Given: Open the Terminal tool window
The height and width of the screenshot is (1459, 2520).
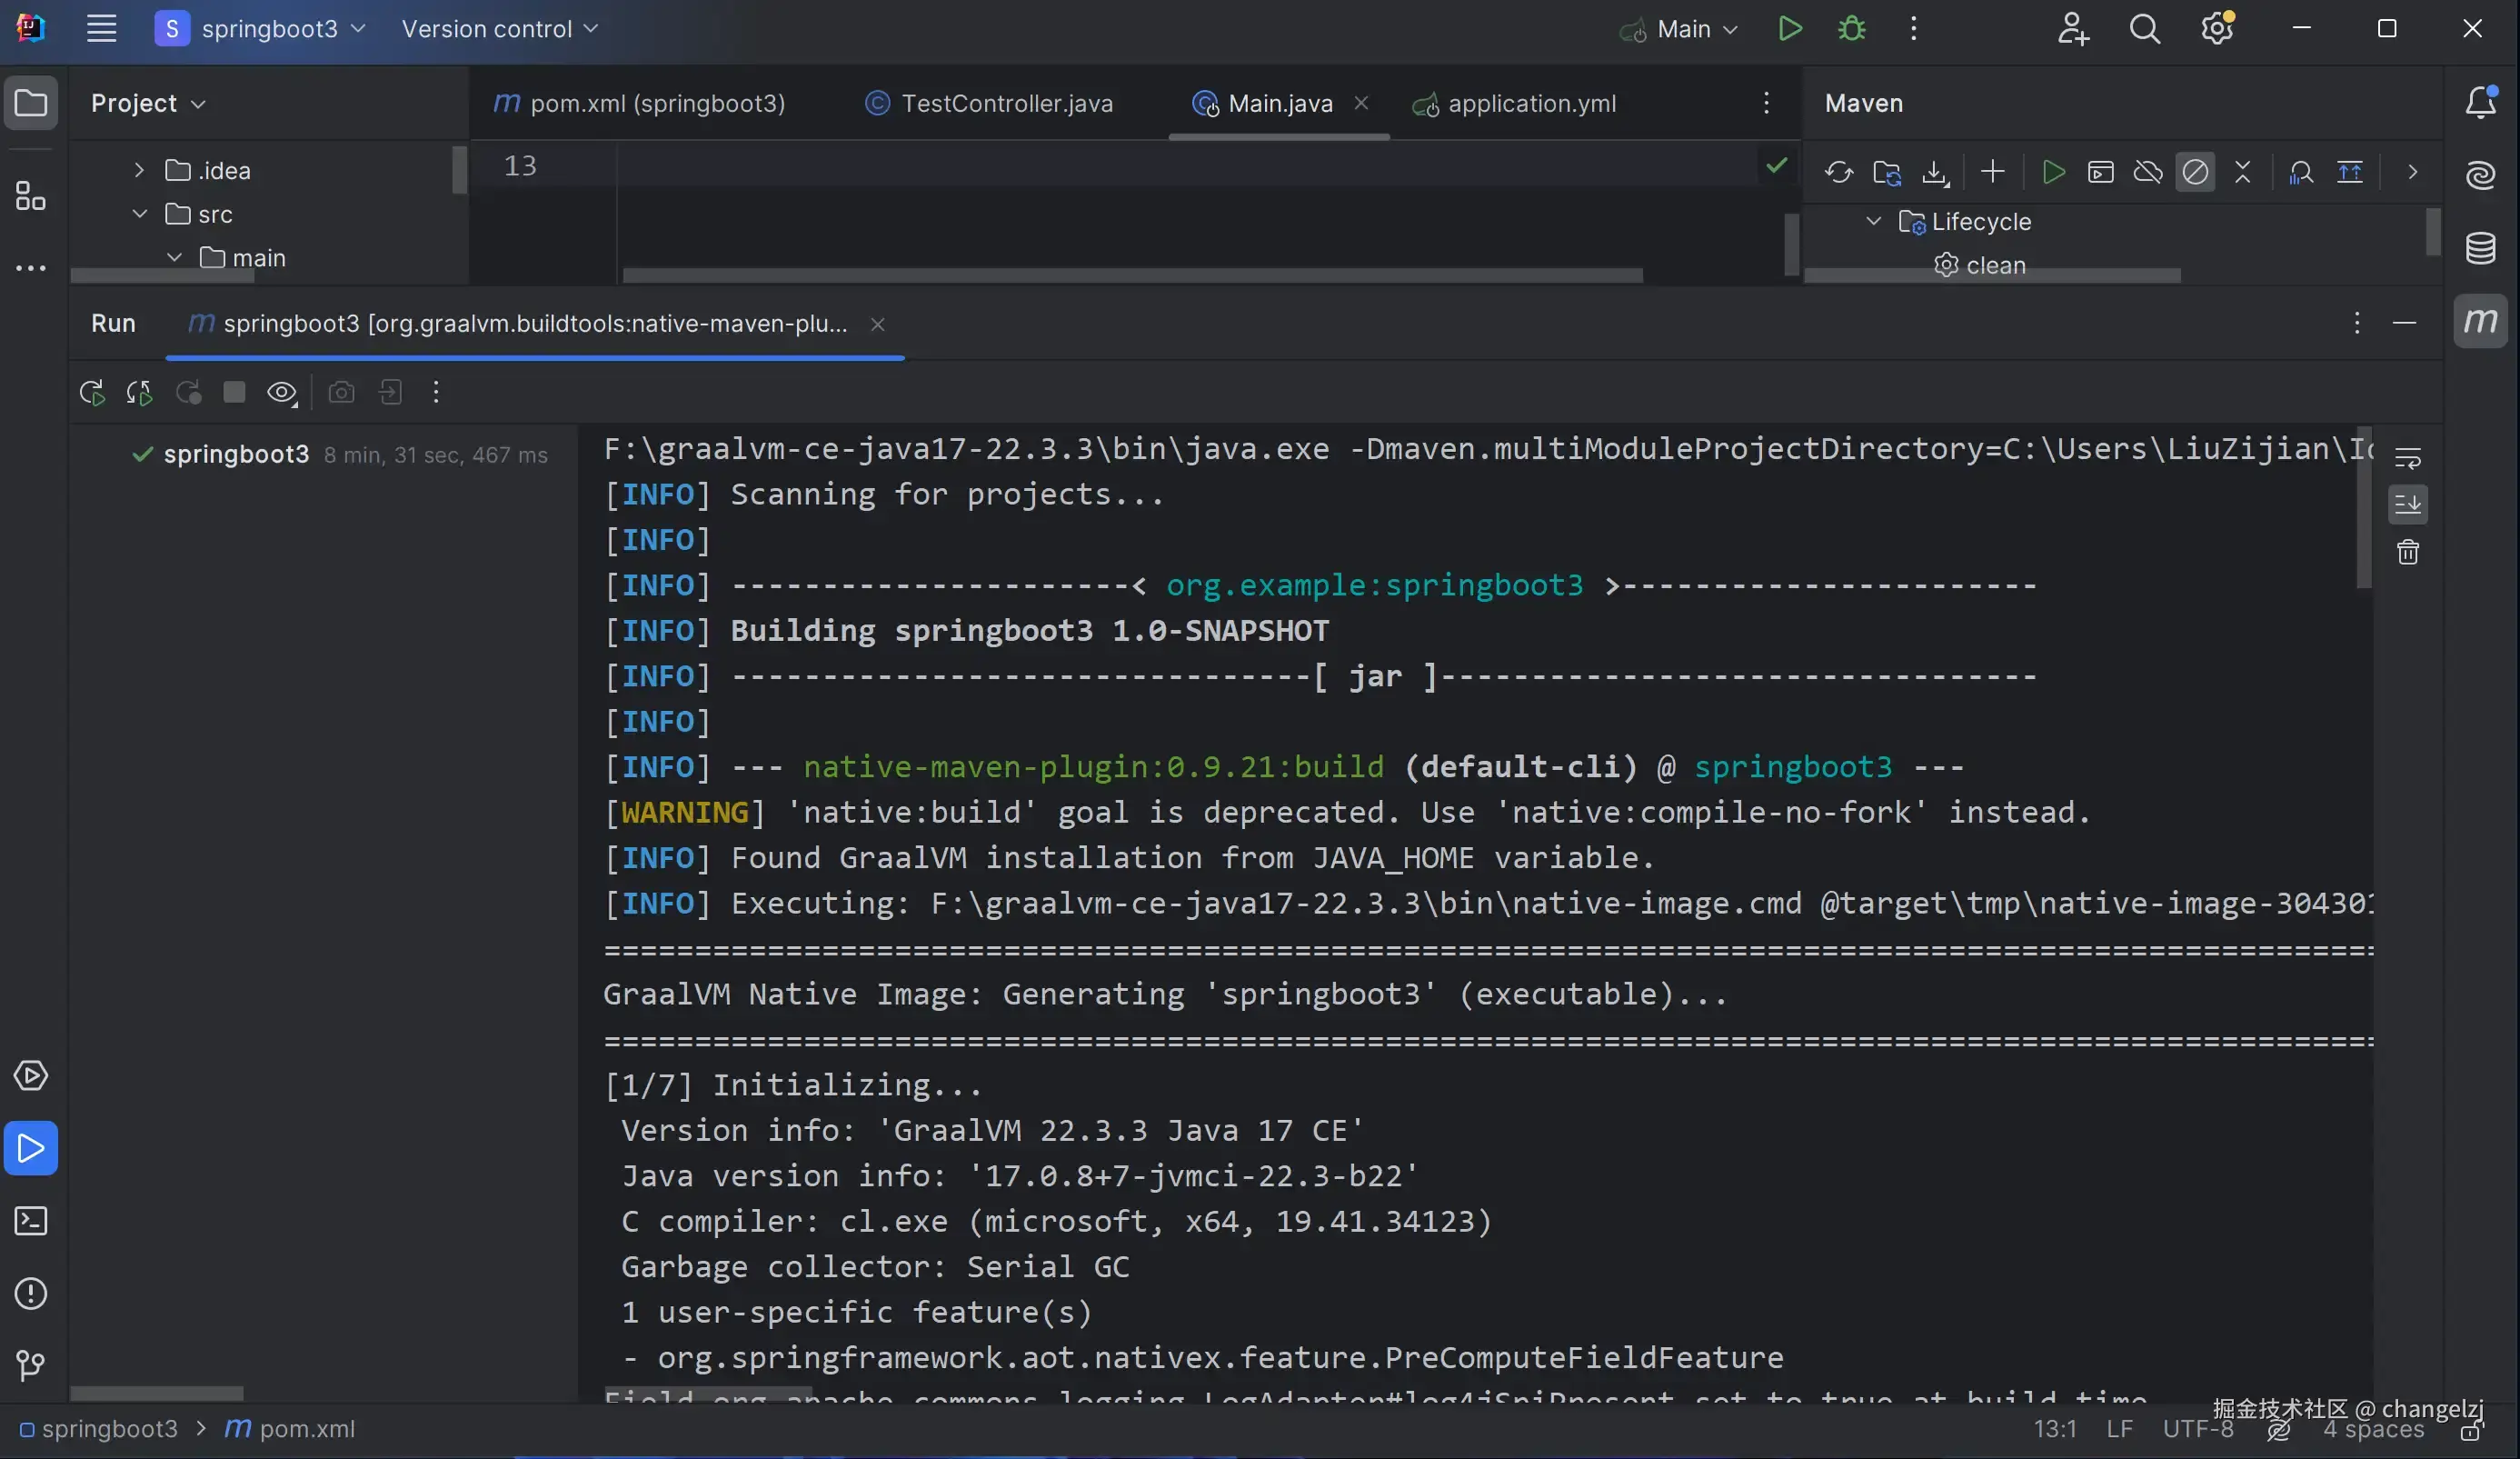Looking at the screenshot, I should (x=31, y=1221).
